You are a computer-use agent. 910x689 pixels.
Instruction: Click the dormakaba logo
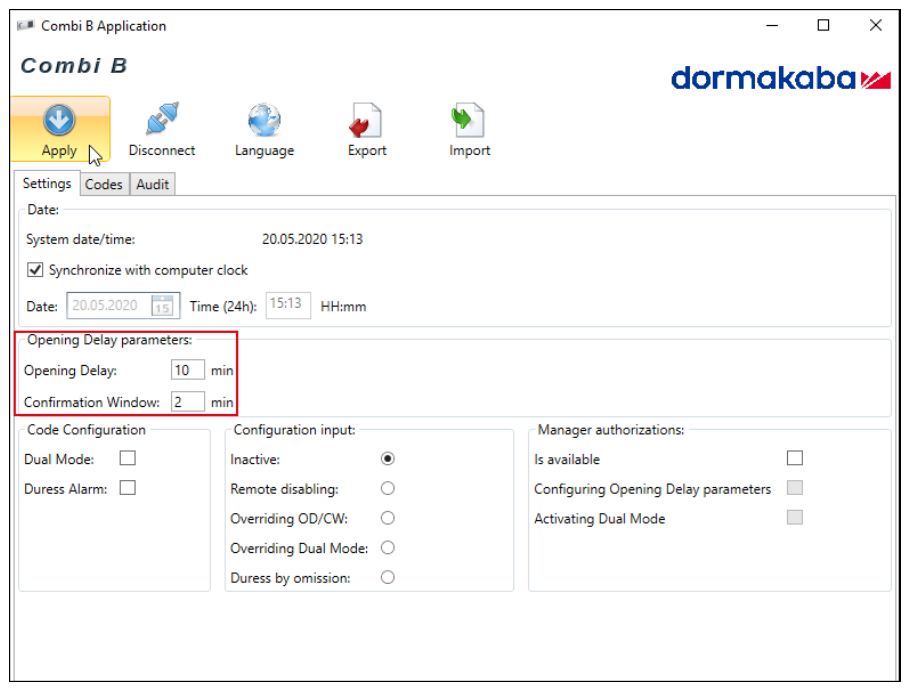780,79
